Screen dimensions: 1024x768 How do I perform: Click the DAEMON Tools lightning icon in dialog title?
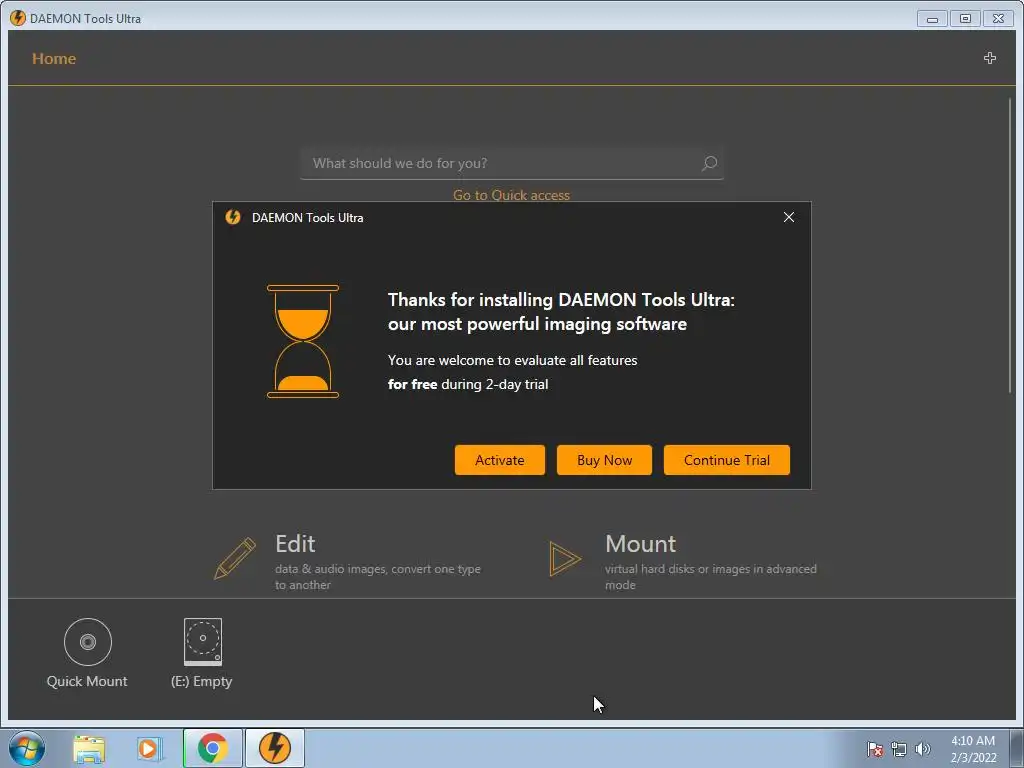pyautogui.click(x=233, y=217)
